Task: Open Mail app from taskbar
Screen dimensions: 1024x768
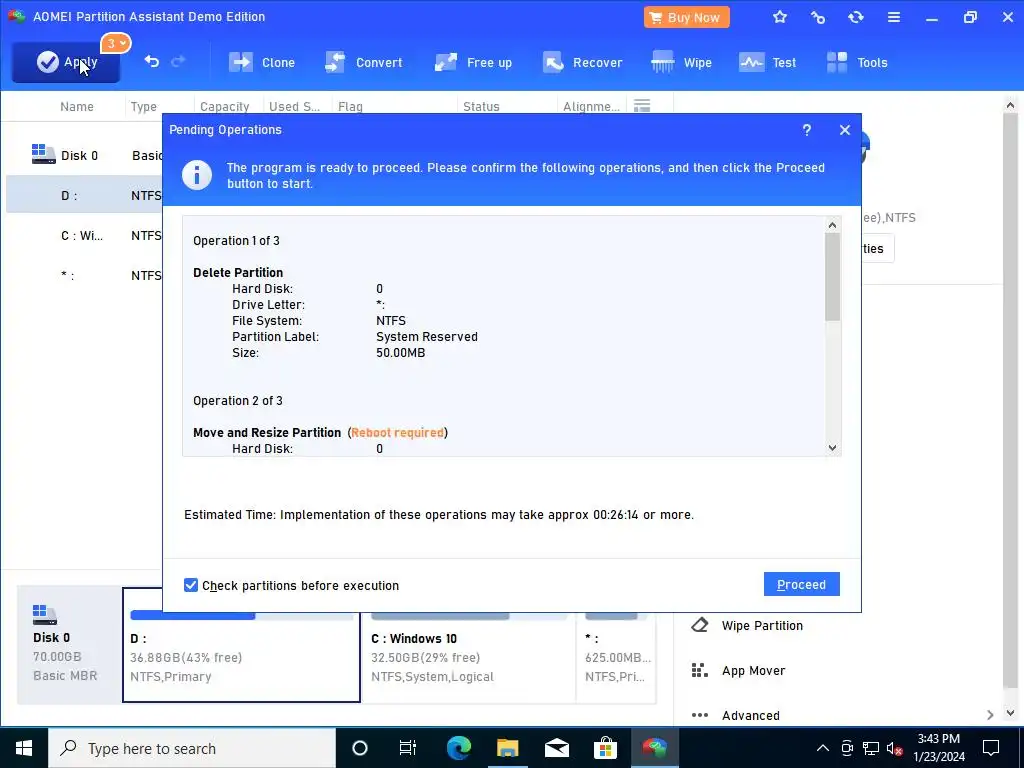Action: tap(556, 748)
